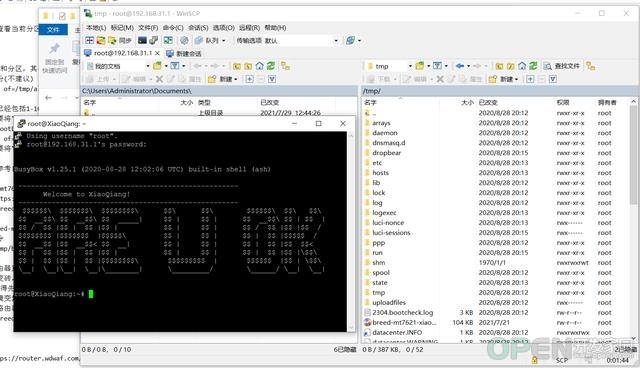Click the synchronize (同步) toolbar button
The width and height of the screenshot is (640, 368).
(120, 40)
